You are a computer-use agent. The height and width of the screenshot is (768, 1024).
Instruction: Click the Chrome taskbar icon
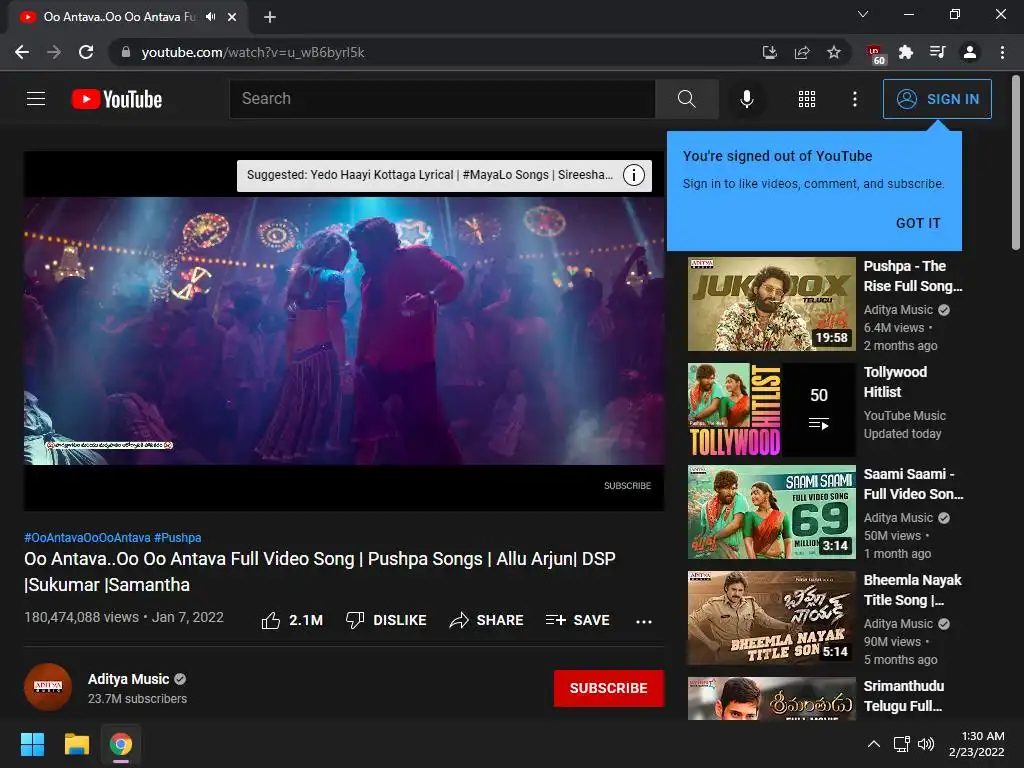pyautogui.click(x=121, y=744)
